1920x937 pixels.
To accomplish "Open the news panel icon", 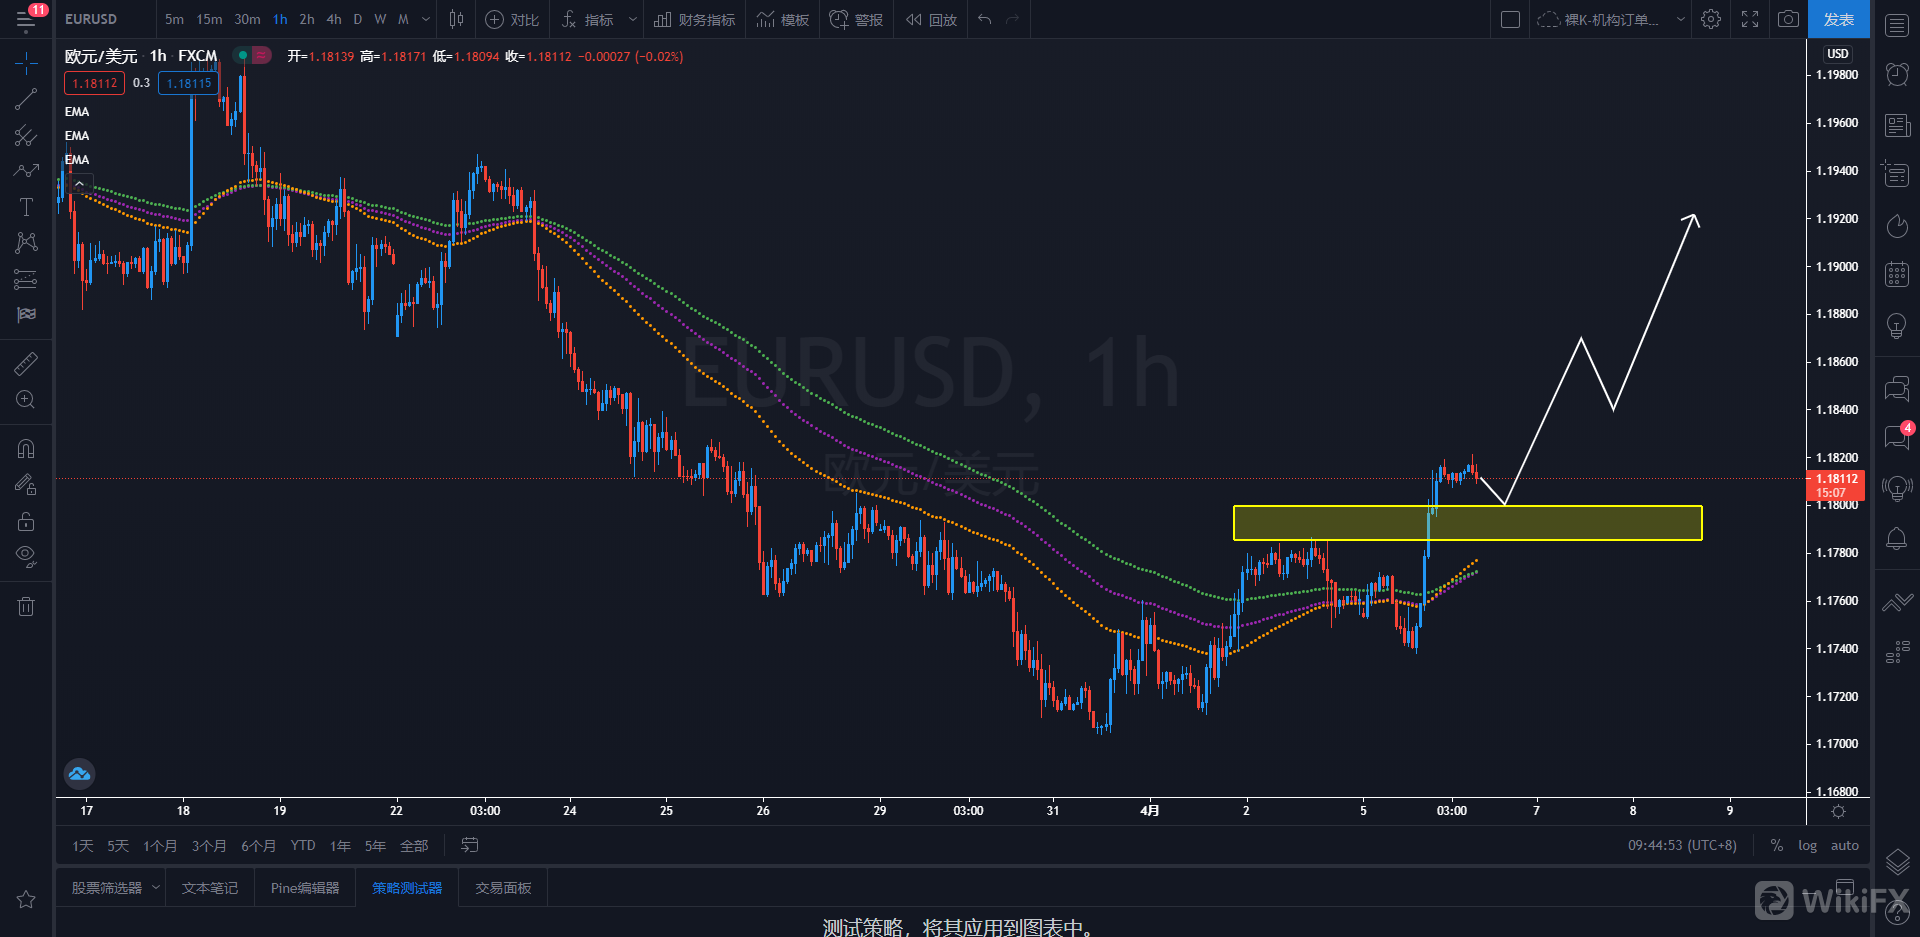I will click(x=1897, y=125).
